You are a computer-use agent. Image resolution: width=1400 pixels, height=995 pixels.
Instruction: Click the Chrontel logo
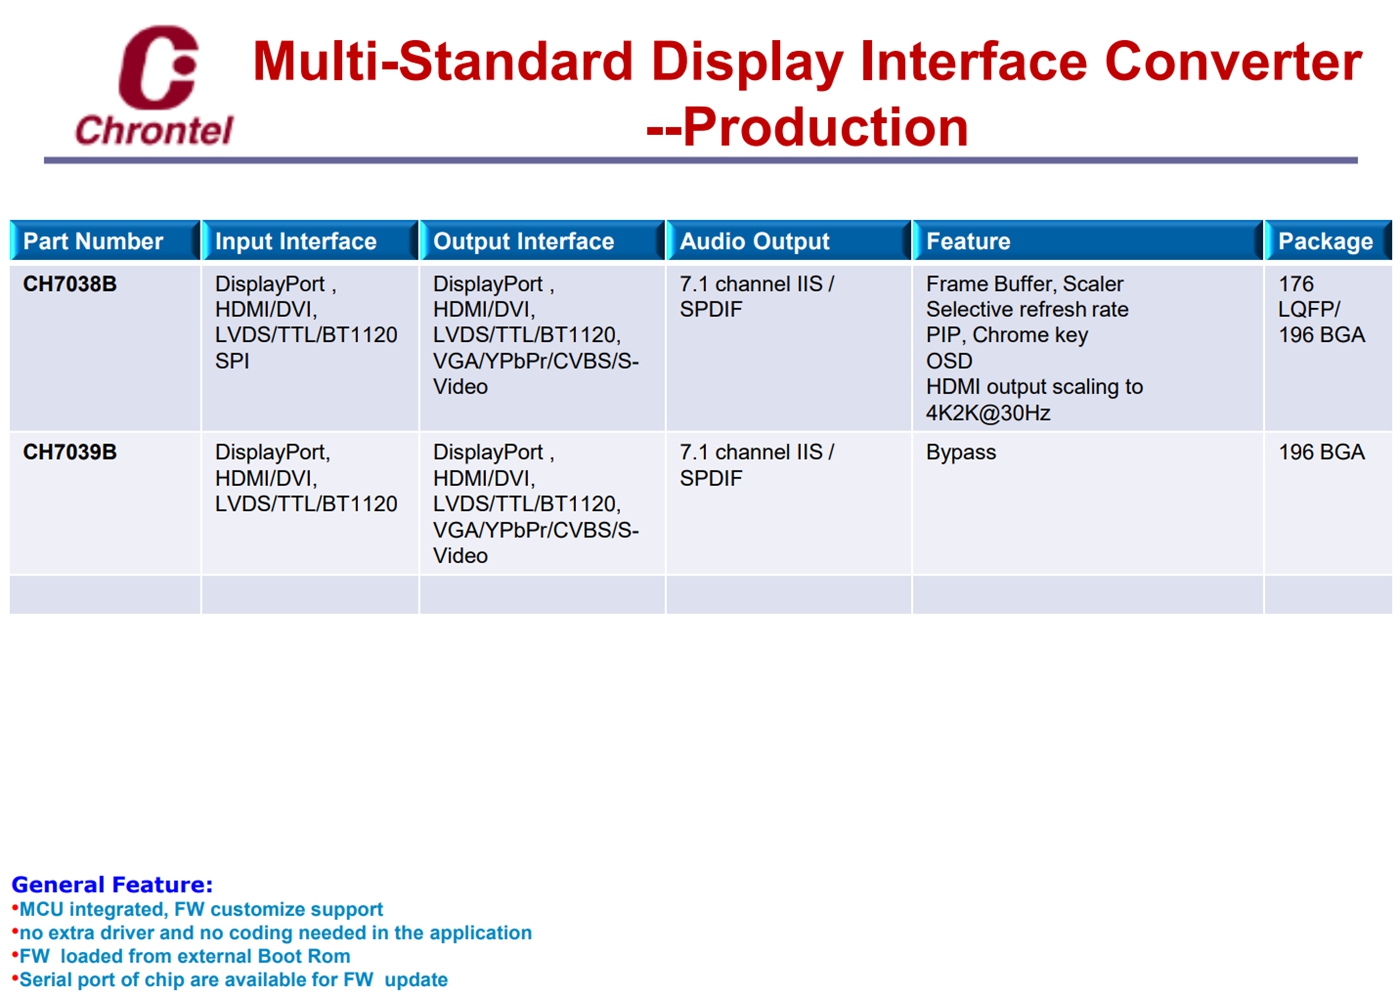click(154, 86)
